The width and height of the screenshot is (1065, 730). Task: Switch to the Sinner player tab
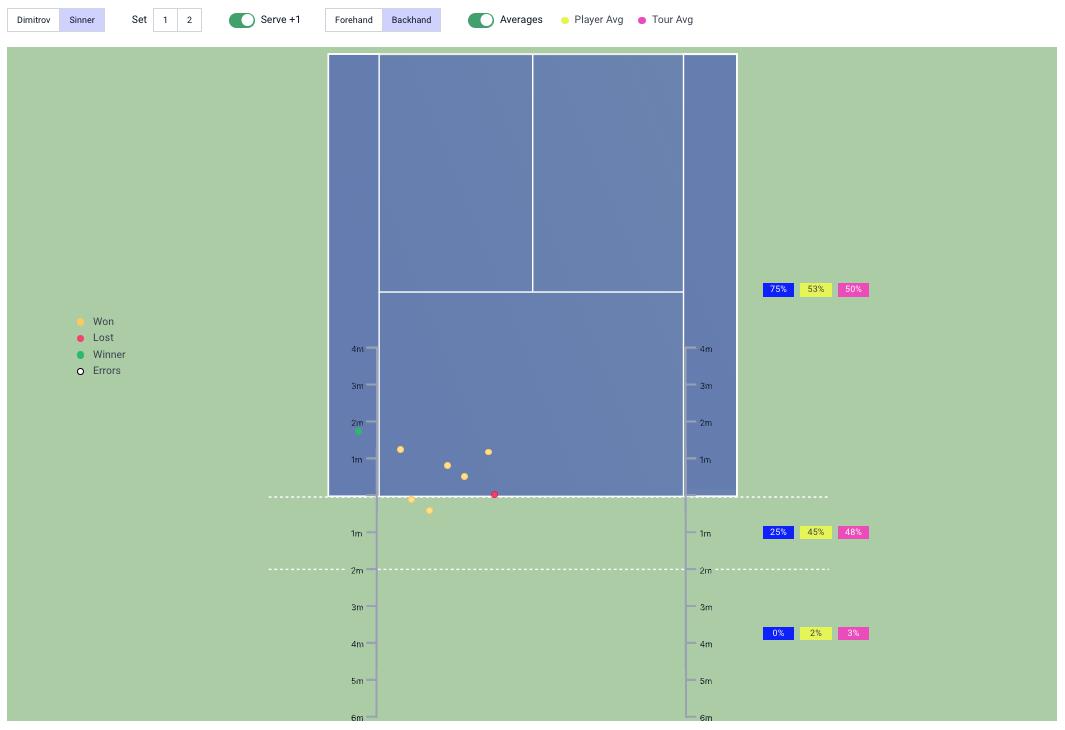(82, 20)
